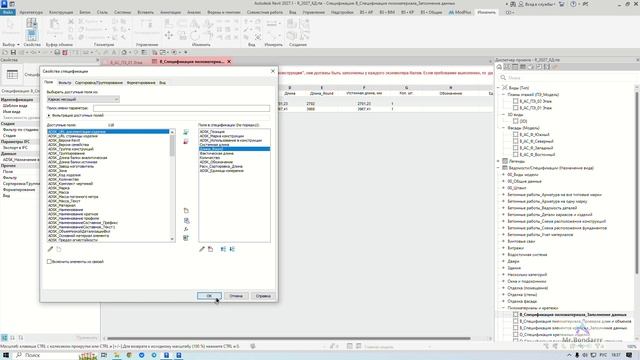Close the active schedule view tab

229,62
